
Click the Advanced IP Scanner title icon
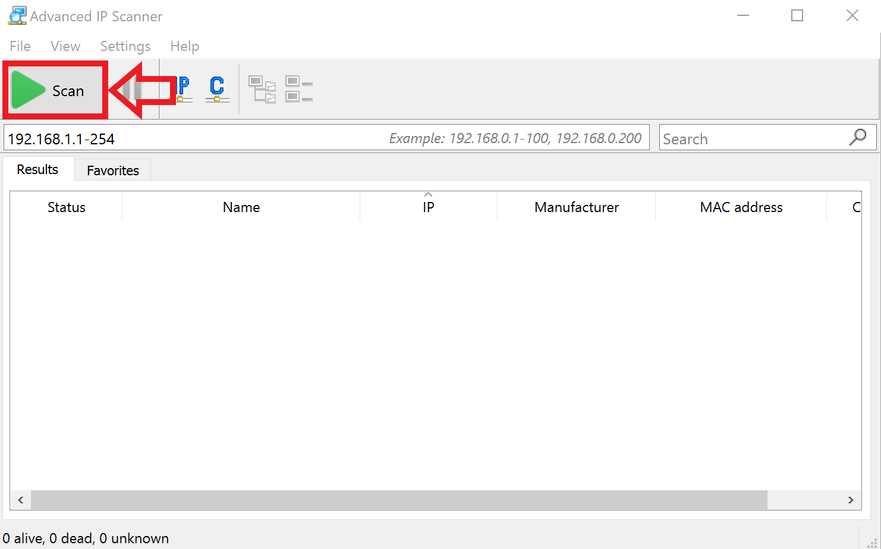(16, 16)
